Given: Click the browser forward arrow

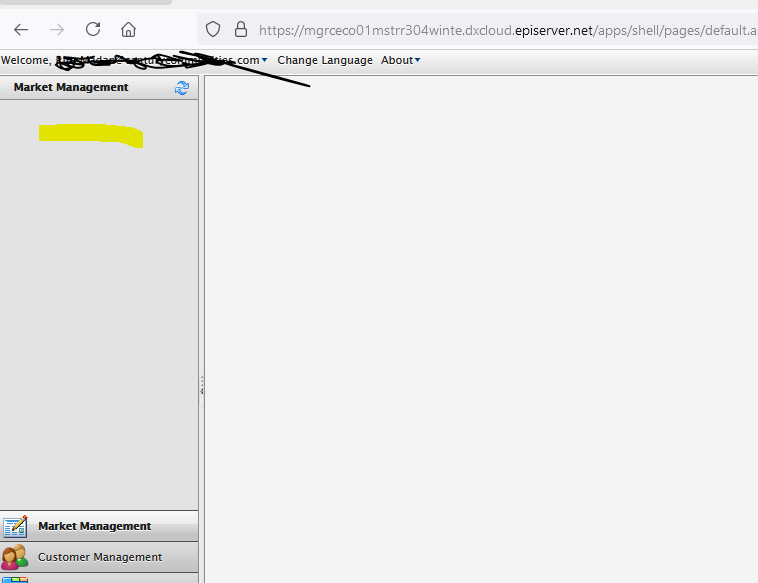Looking at the screenshot, I should pos(57,30).
